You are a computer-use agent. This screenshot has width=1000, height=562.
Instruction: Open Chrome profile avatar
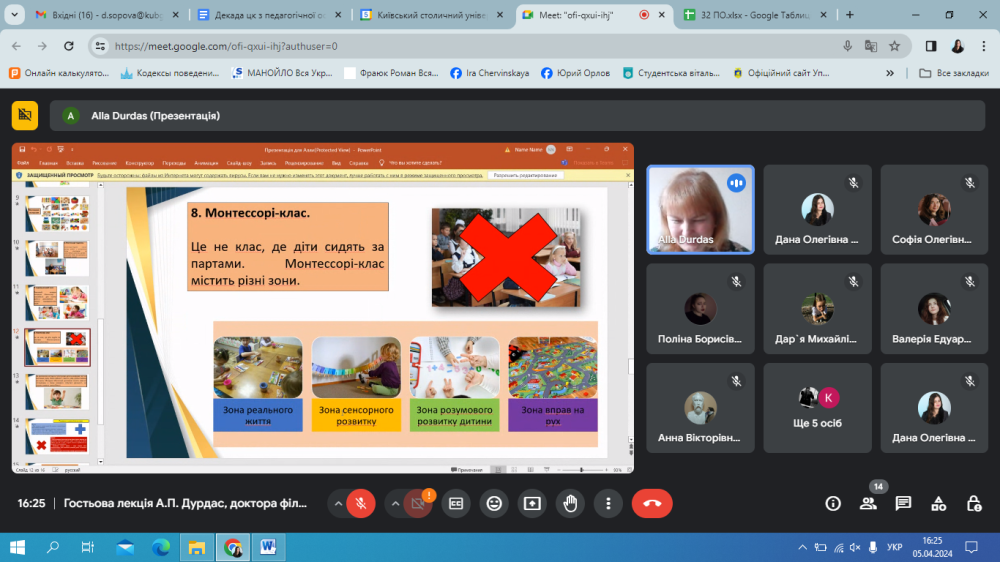point(957,46)
